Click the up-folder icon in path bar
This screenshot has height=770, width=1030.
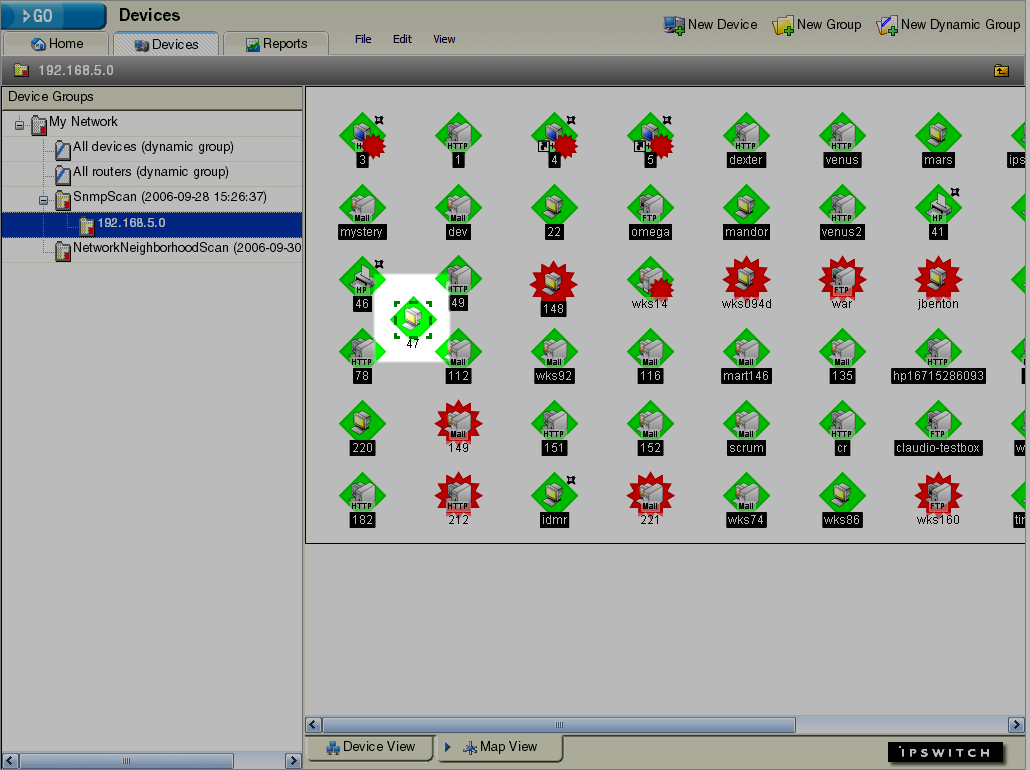point(1001,70)
